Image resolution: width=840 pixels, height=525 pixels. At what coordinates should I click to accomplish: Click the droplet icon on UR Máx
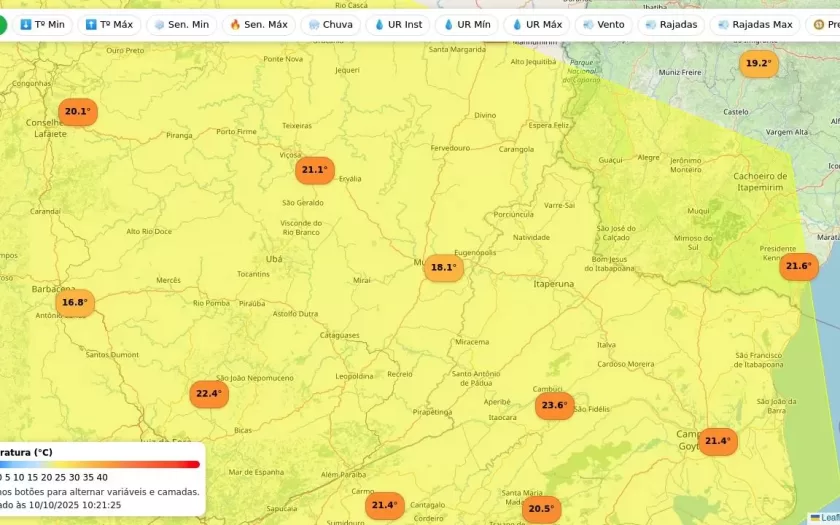[x=517, y=25]
